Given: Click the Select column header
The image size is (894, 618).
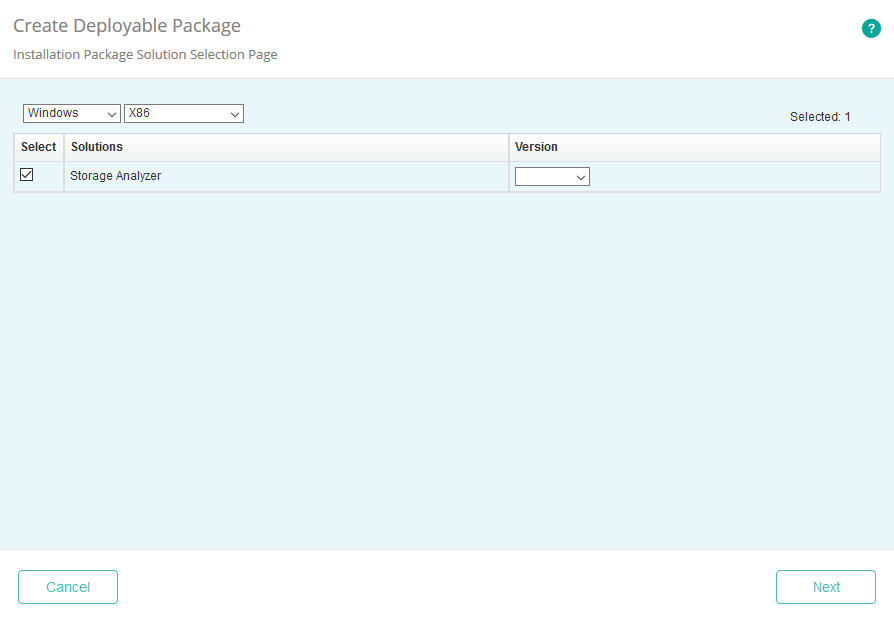Looking at the screenshot, I should coord(38,147).
